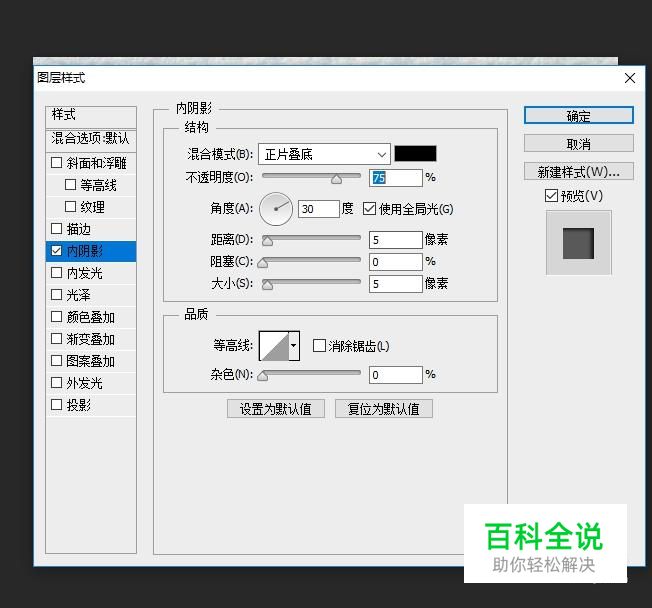Enable the 投影 drop shadow checkbox
Viewport: 652px width, 608px height.
57,405
